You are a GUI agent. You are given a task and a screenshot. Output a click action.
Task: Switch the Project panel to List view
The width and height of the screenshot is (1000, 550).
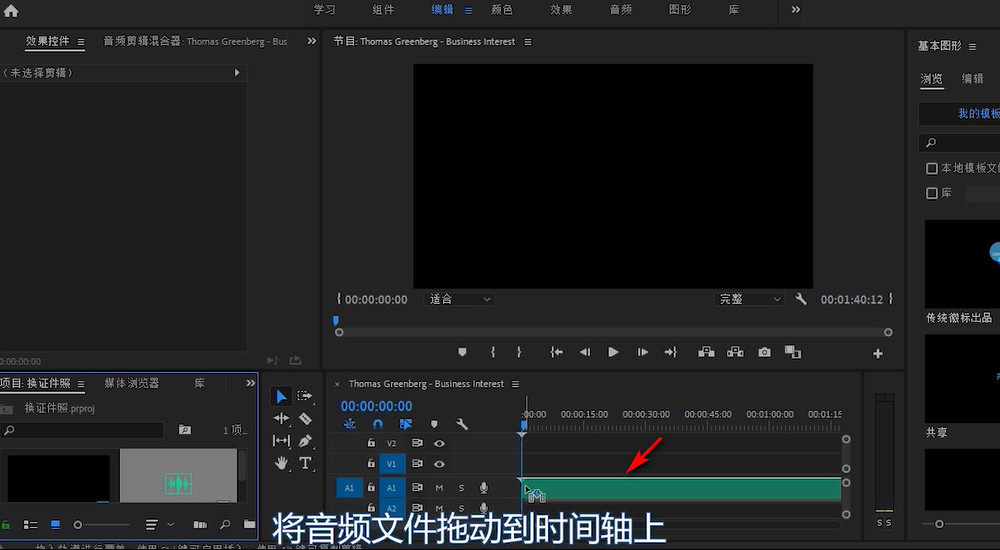(30, 524)
